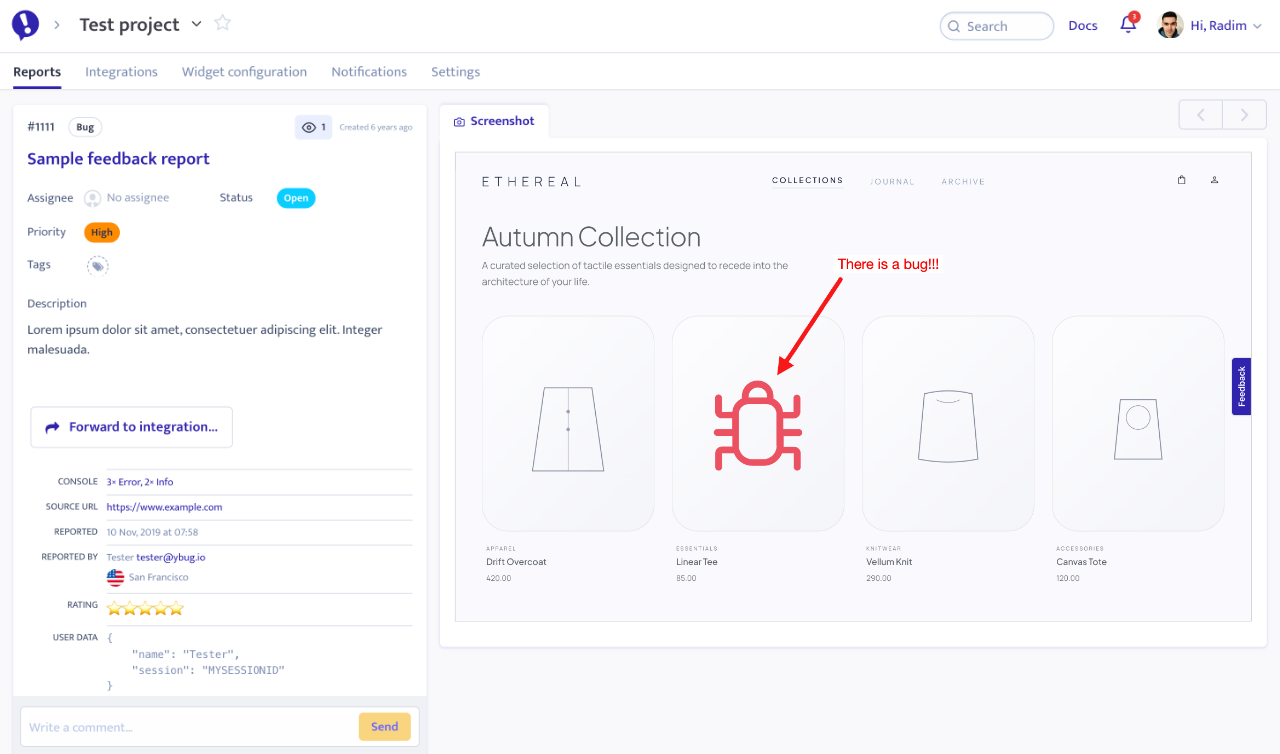1280x754 pixels.
Task: Add a tag using the dashed tag icon
Action: pyautogui.click(x=97, y=264)
